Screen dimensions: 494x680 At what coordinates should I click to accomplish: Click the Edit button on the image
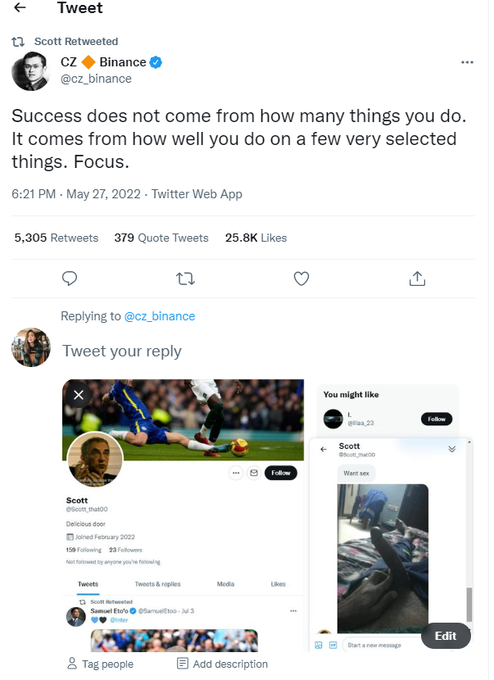click(x=445, y=636)
